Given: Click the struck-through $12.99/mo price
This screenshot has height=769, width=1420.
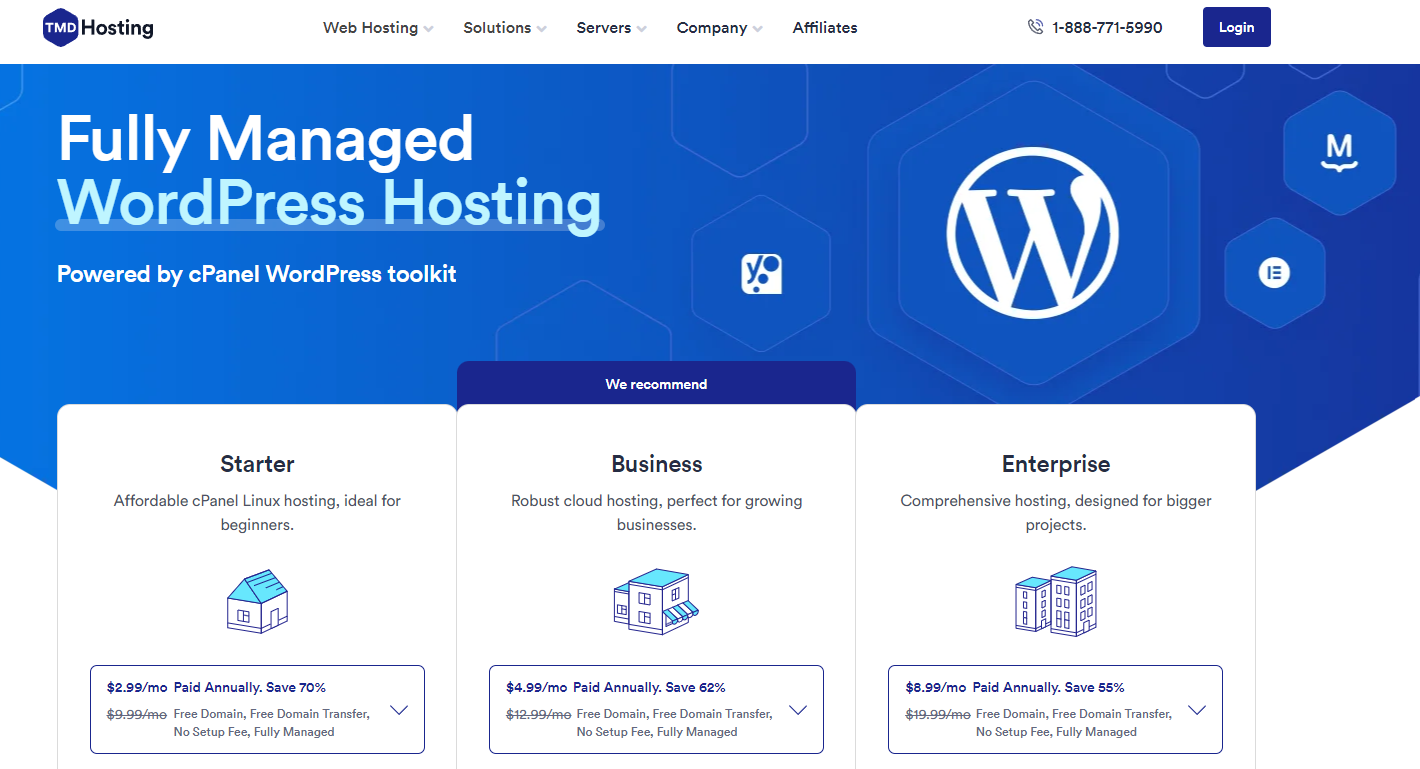Looking at the screenshot, I should [x=538, y=714].
